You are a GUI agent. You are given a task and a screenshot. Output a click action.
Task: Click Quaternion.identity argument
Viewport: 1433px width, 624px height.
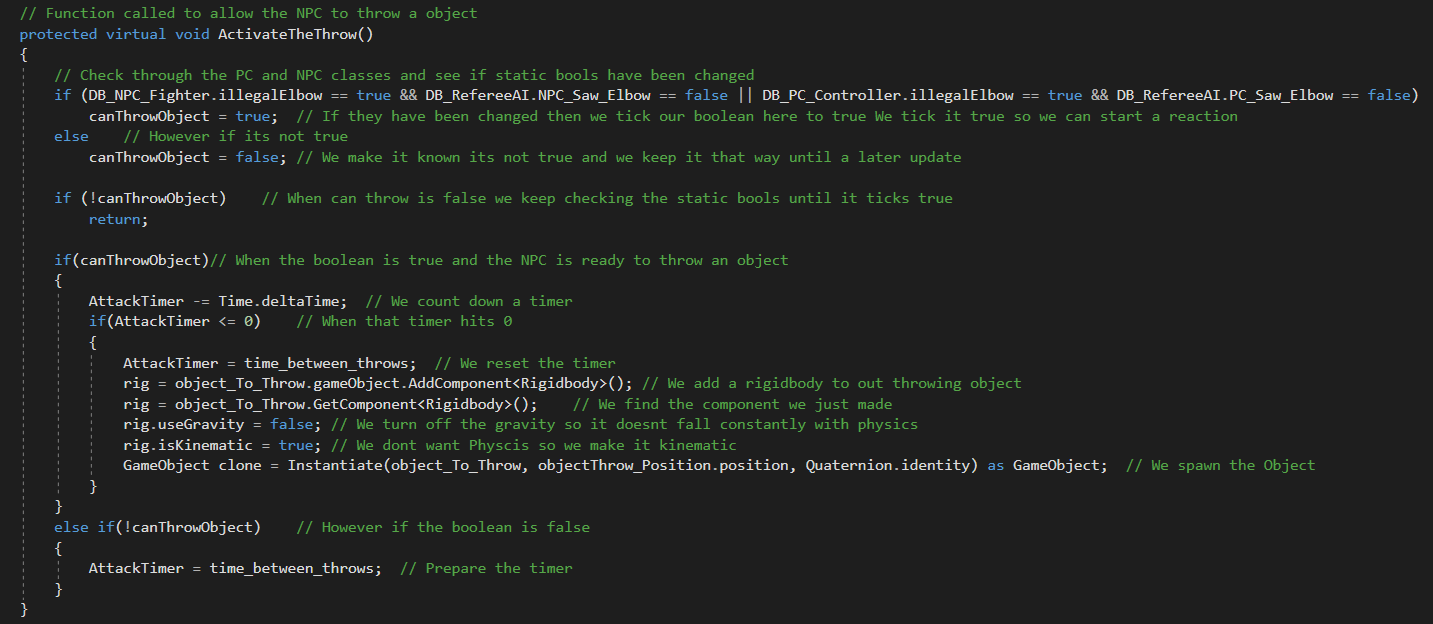[x=887, y=465]
